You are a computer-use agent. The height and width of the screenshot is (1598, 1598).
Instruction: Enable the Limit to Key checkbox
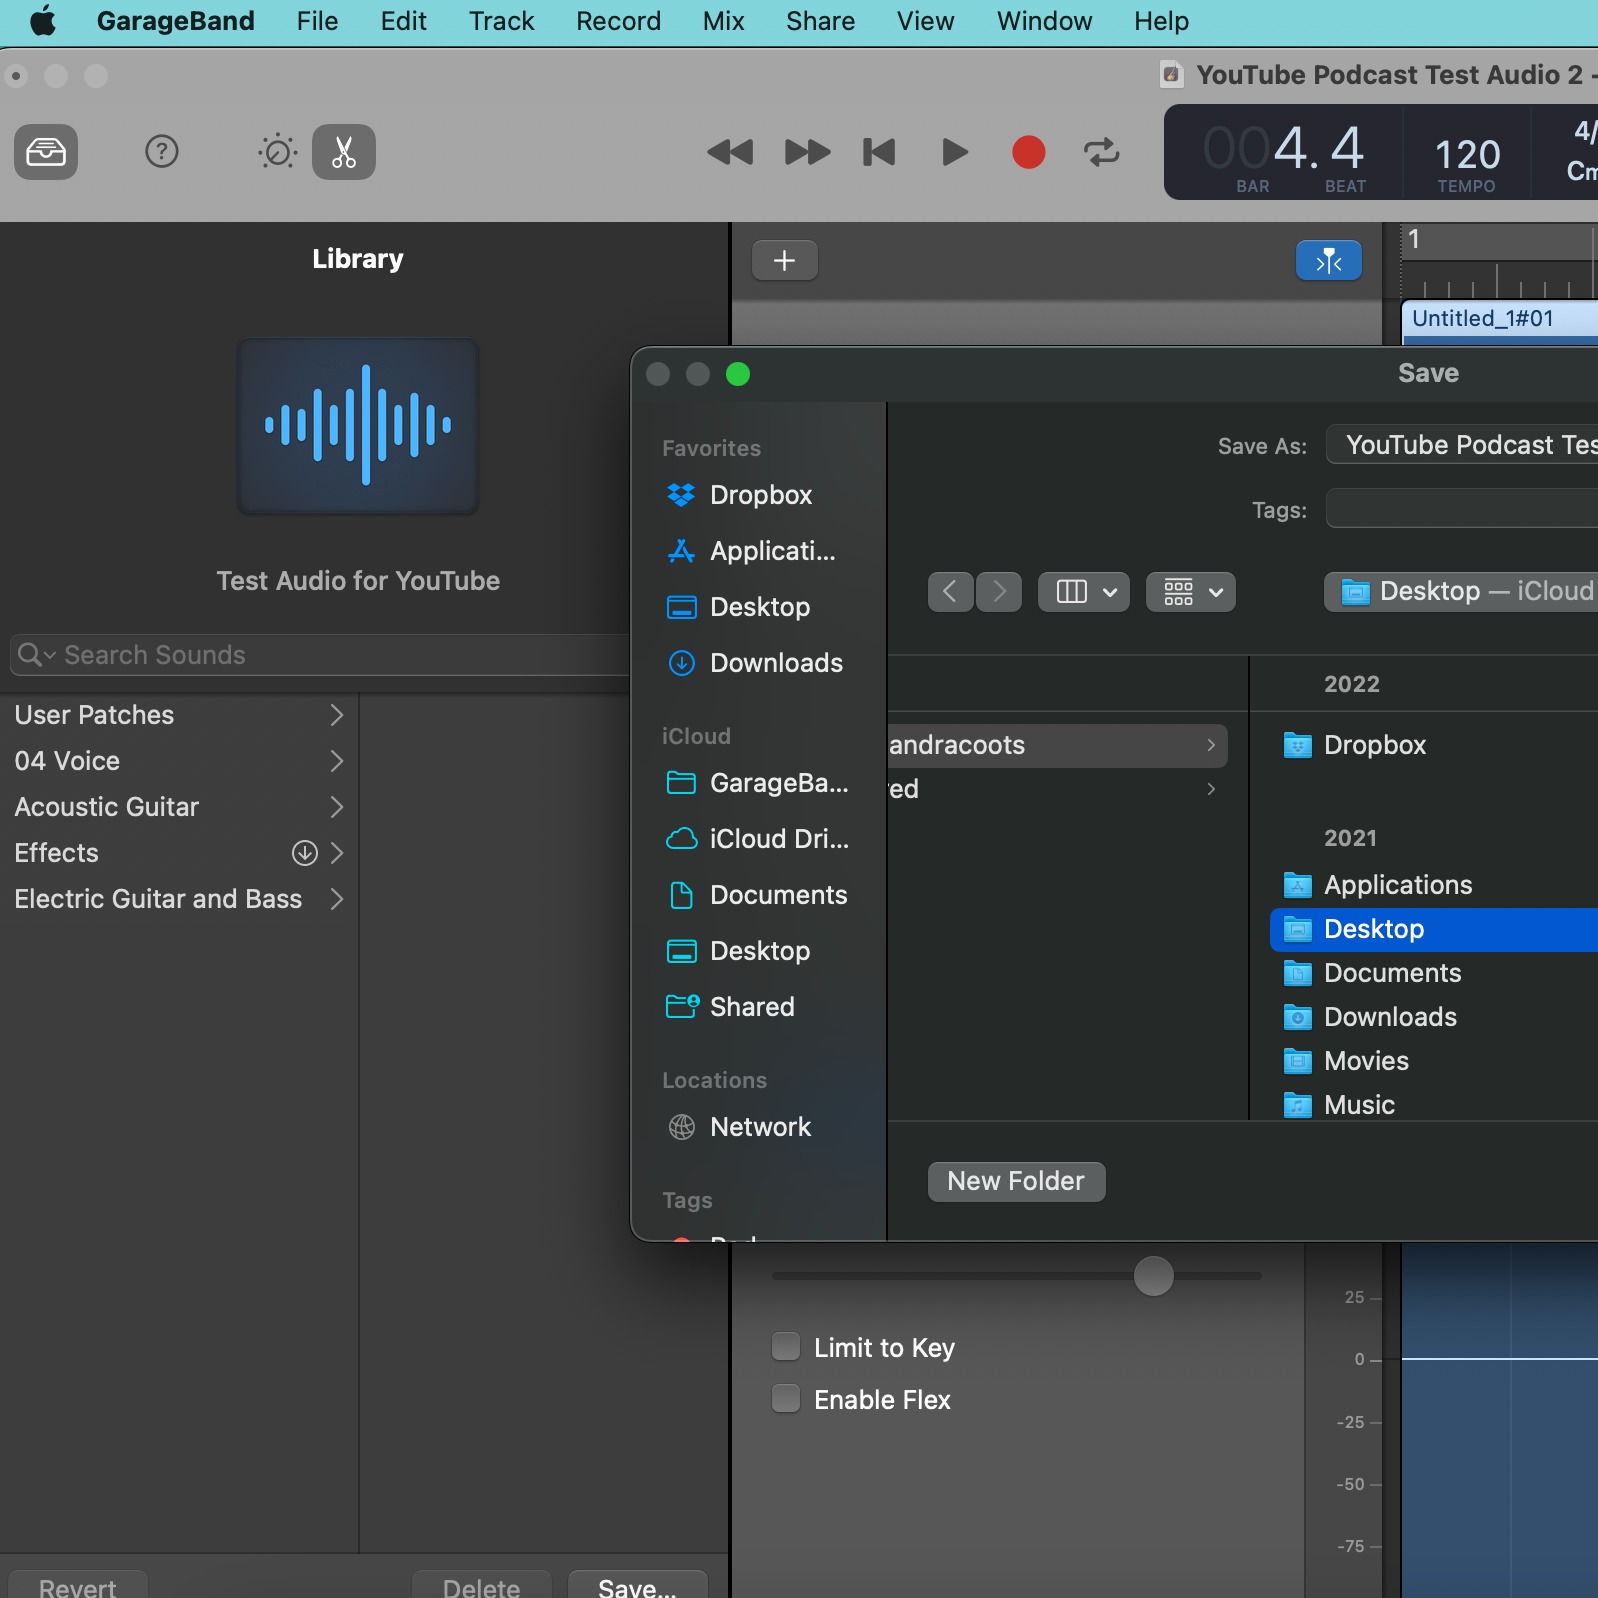click(x=786, y=1347)
